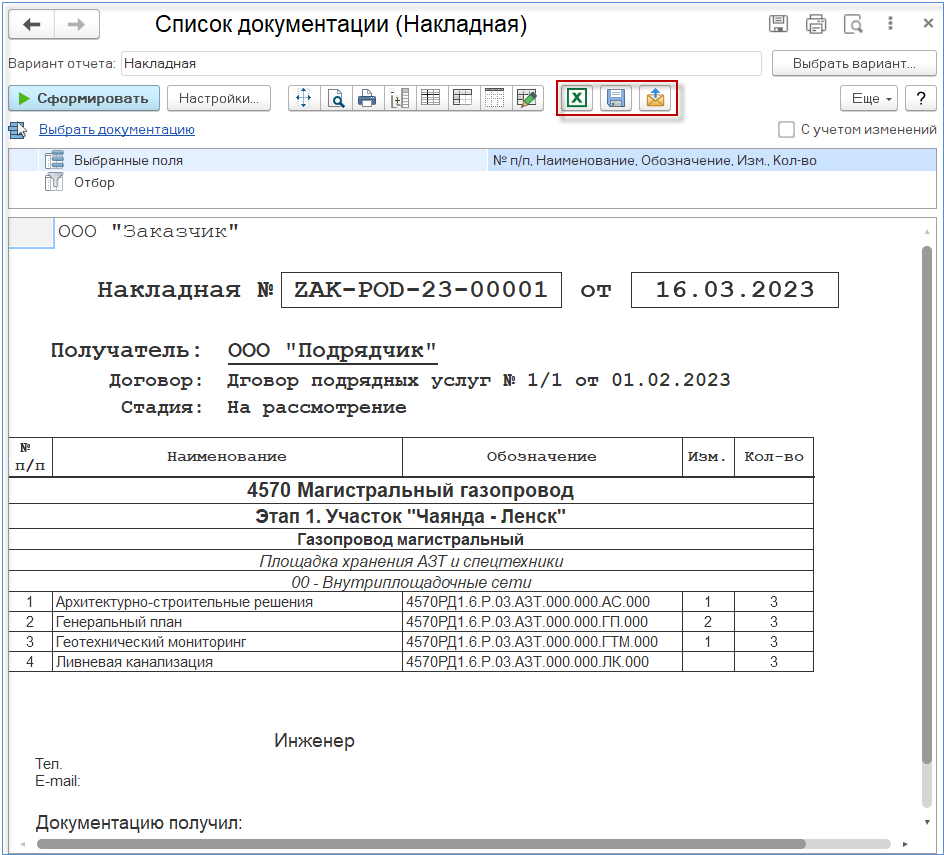The image size is (944, 855).
Task: Click the edit table pencil icon
Action: [527, 98]
